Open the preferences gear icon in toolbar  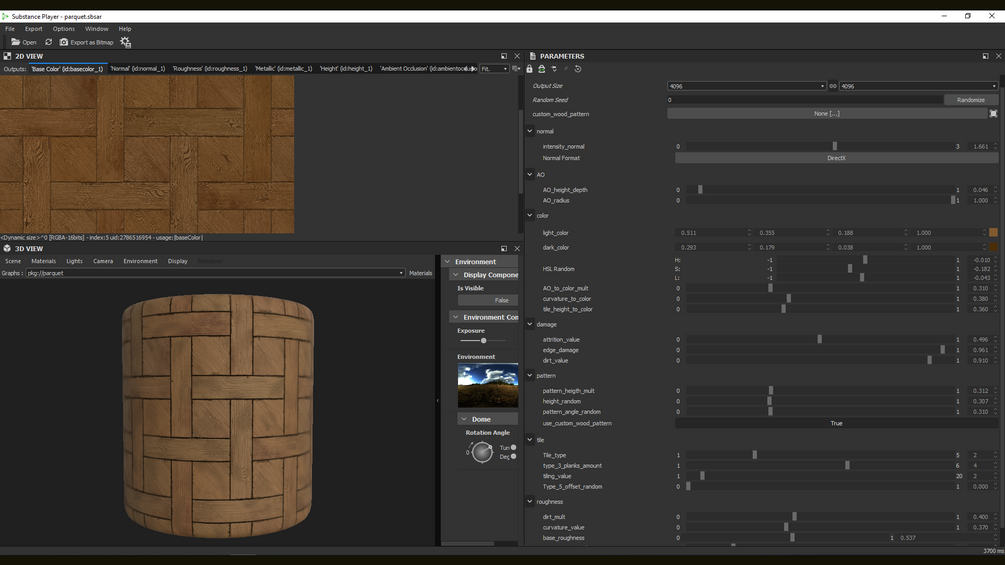[126, 42]
